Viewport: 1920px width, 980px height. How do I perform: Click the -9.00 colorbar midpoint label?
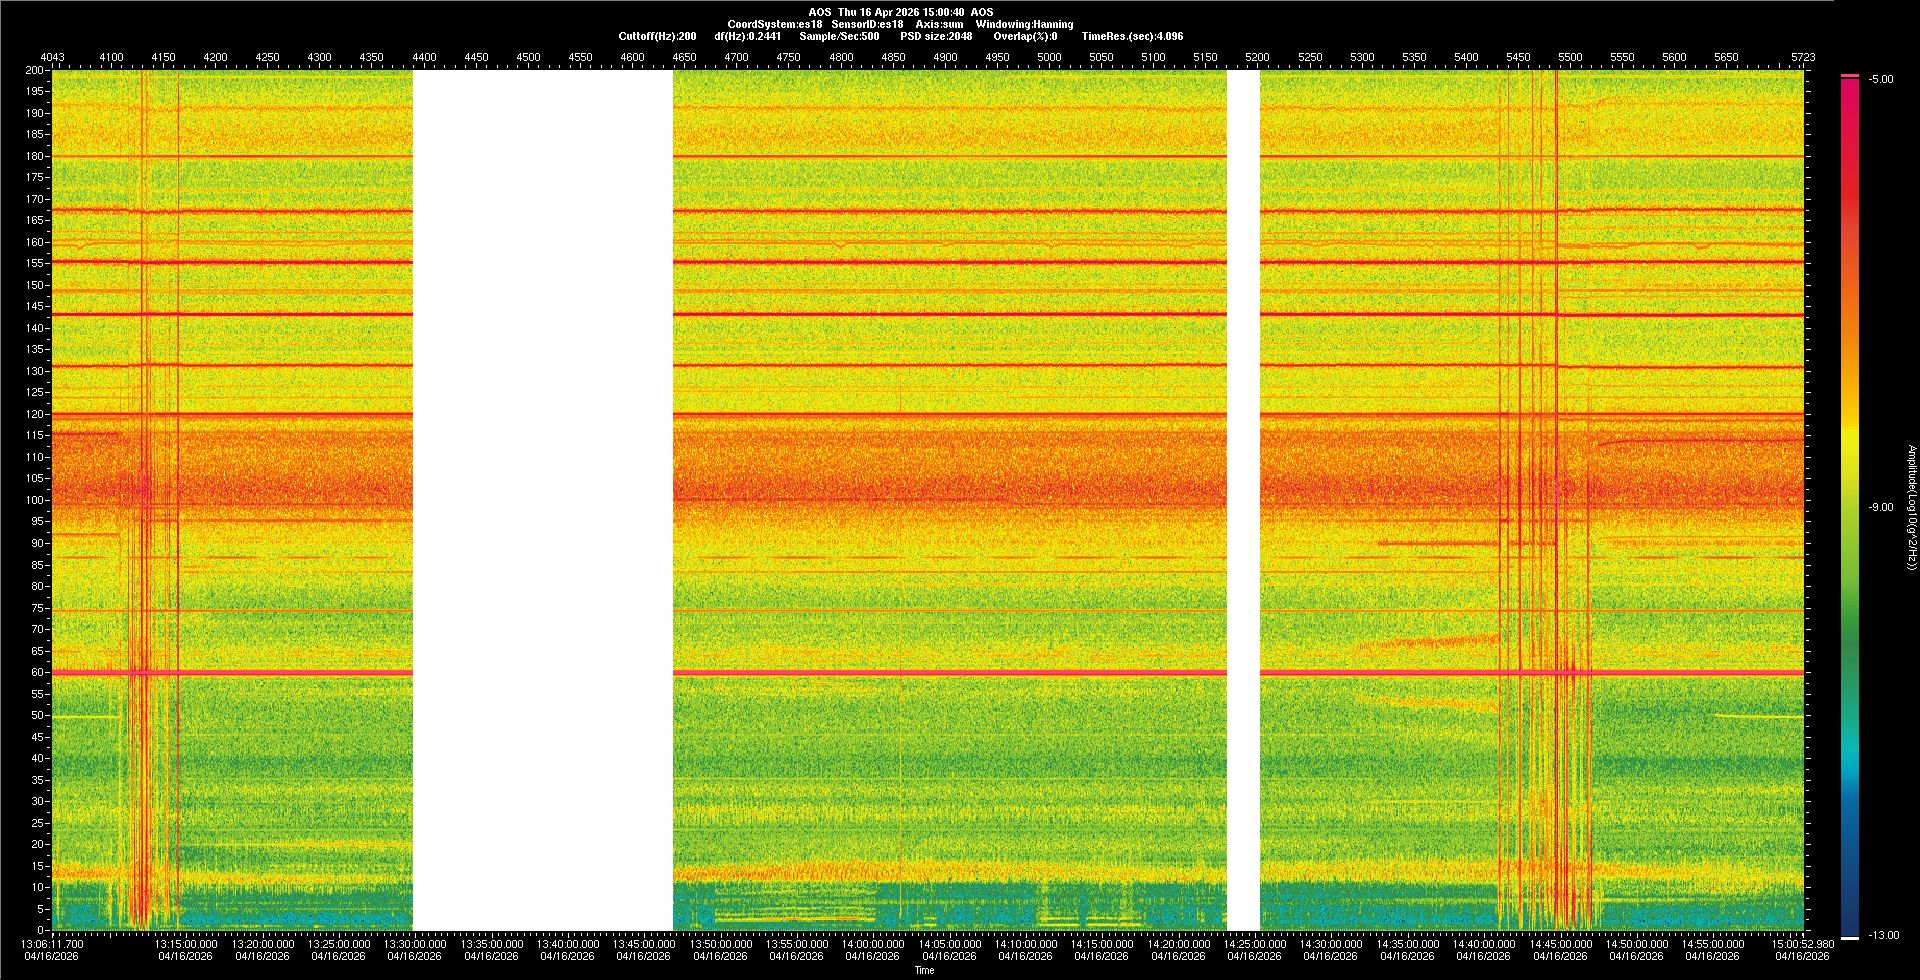(1881, 507)
